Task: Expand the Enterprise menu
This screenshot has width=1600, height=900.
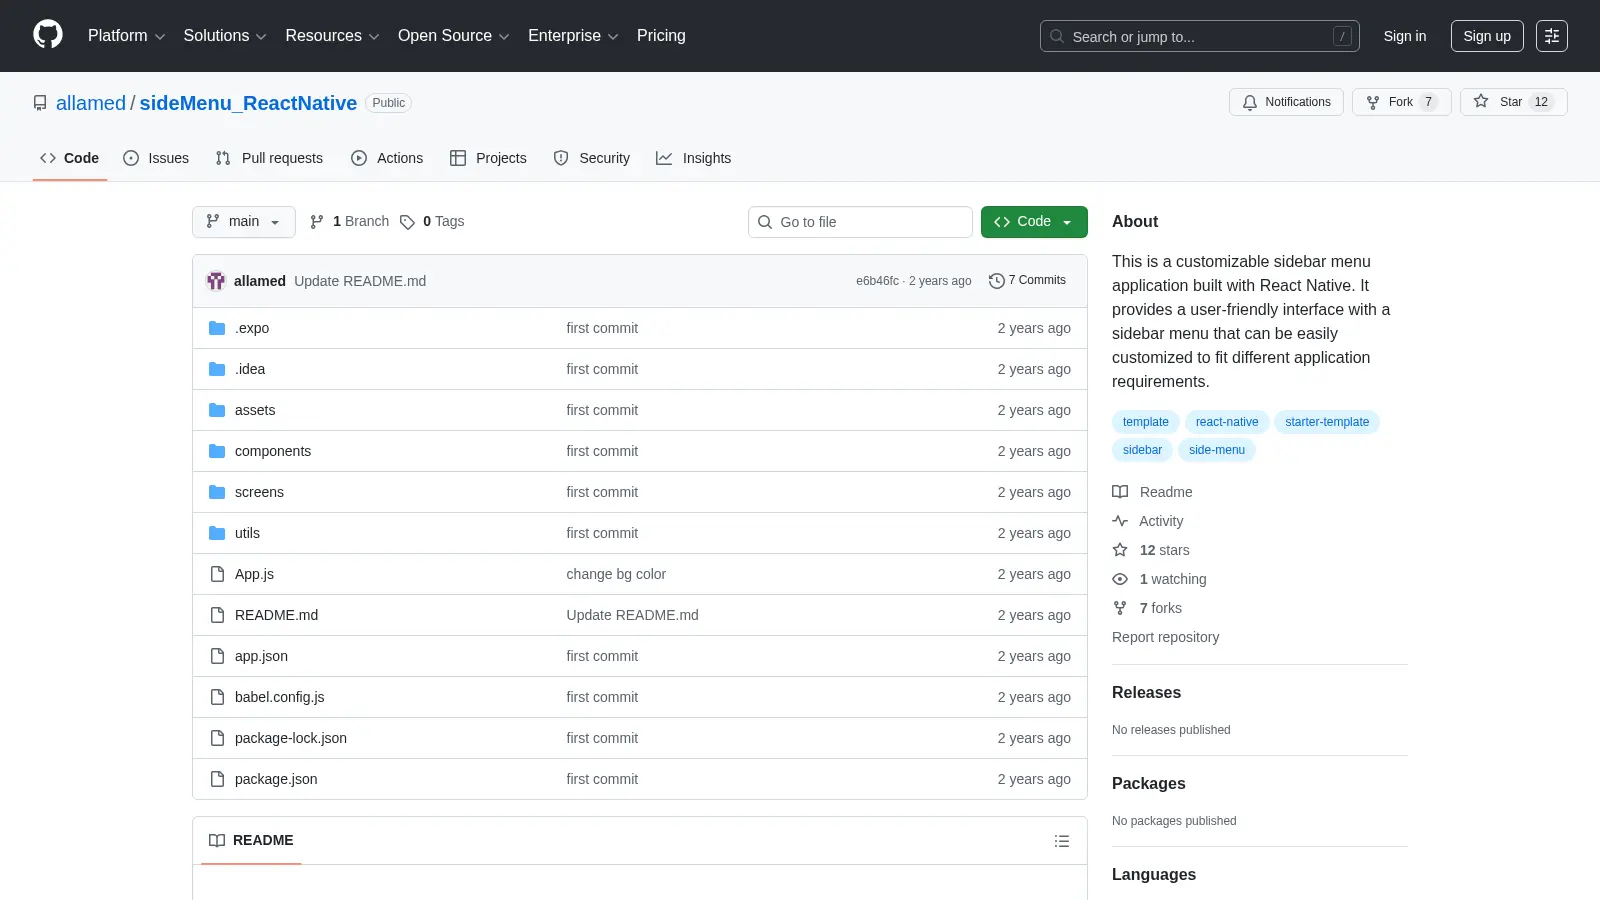Action: tap(573, 36)
